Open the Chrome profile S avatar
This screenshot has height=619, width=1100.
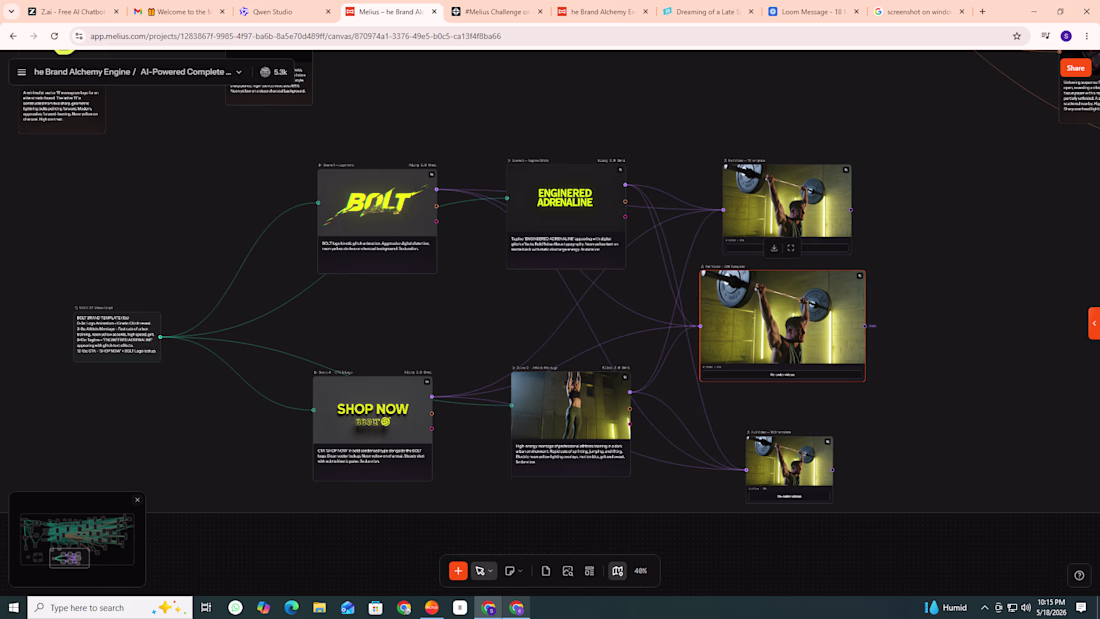(x=1066, y=36)
